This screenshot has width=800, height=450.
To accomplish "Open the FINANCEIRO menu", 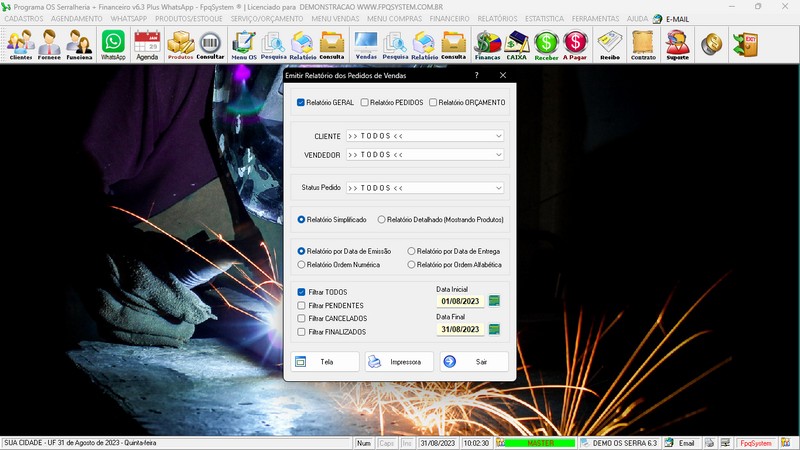I will pyautogui.click(x=450, y=18).
